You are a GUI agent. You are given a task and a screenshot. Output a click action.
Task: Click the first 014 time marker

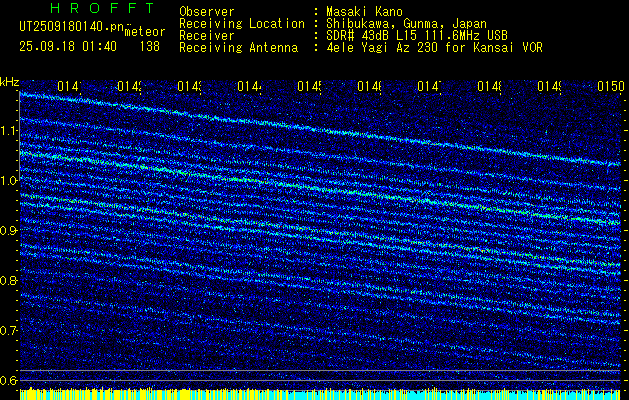[68, 87]
